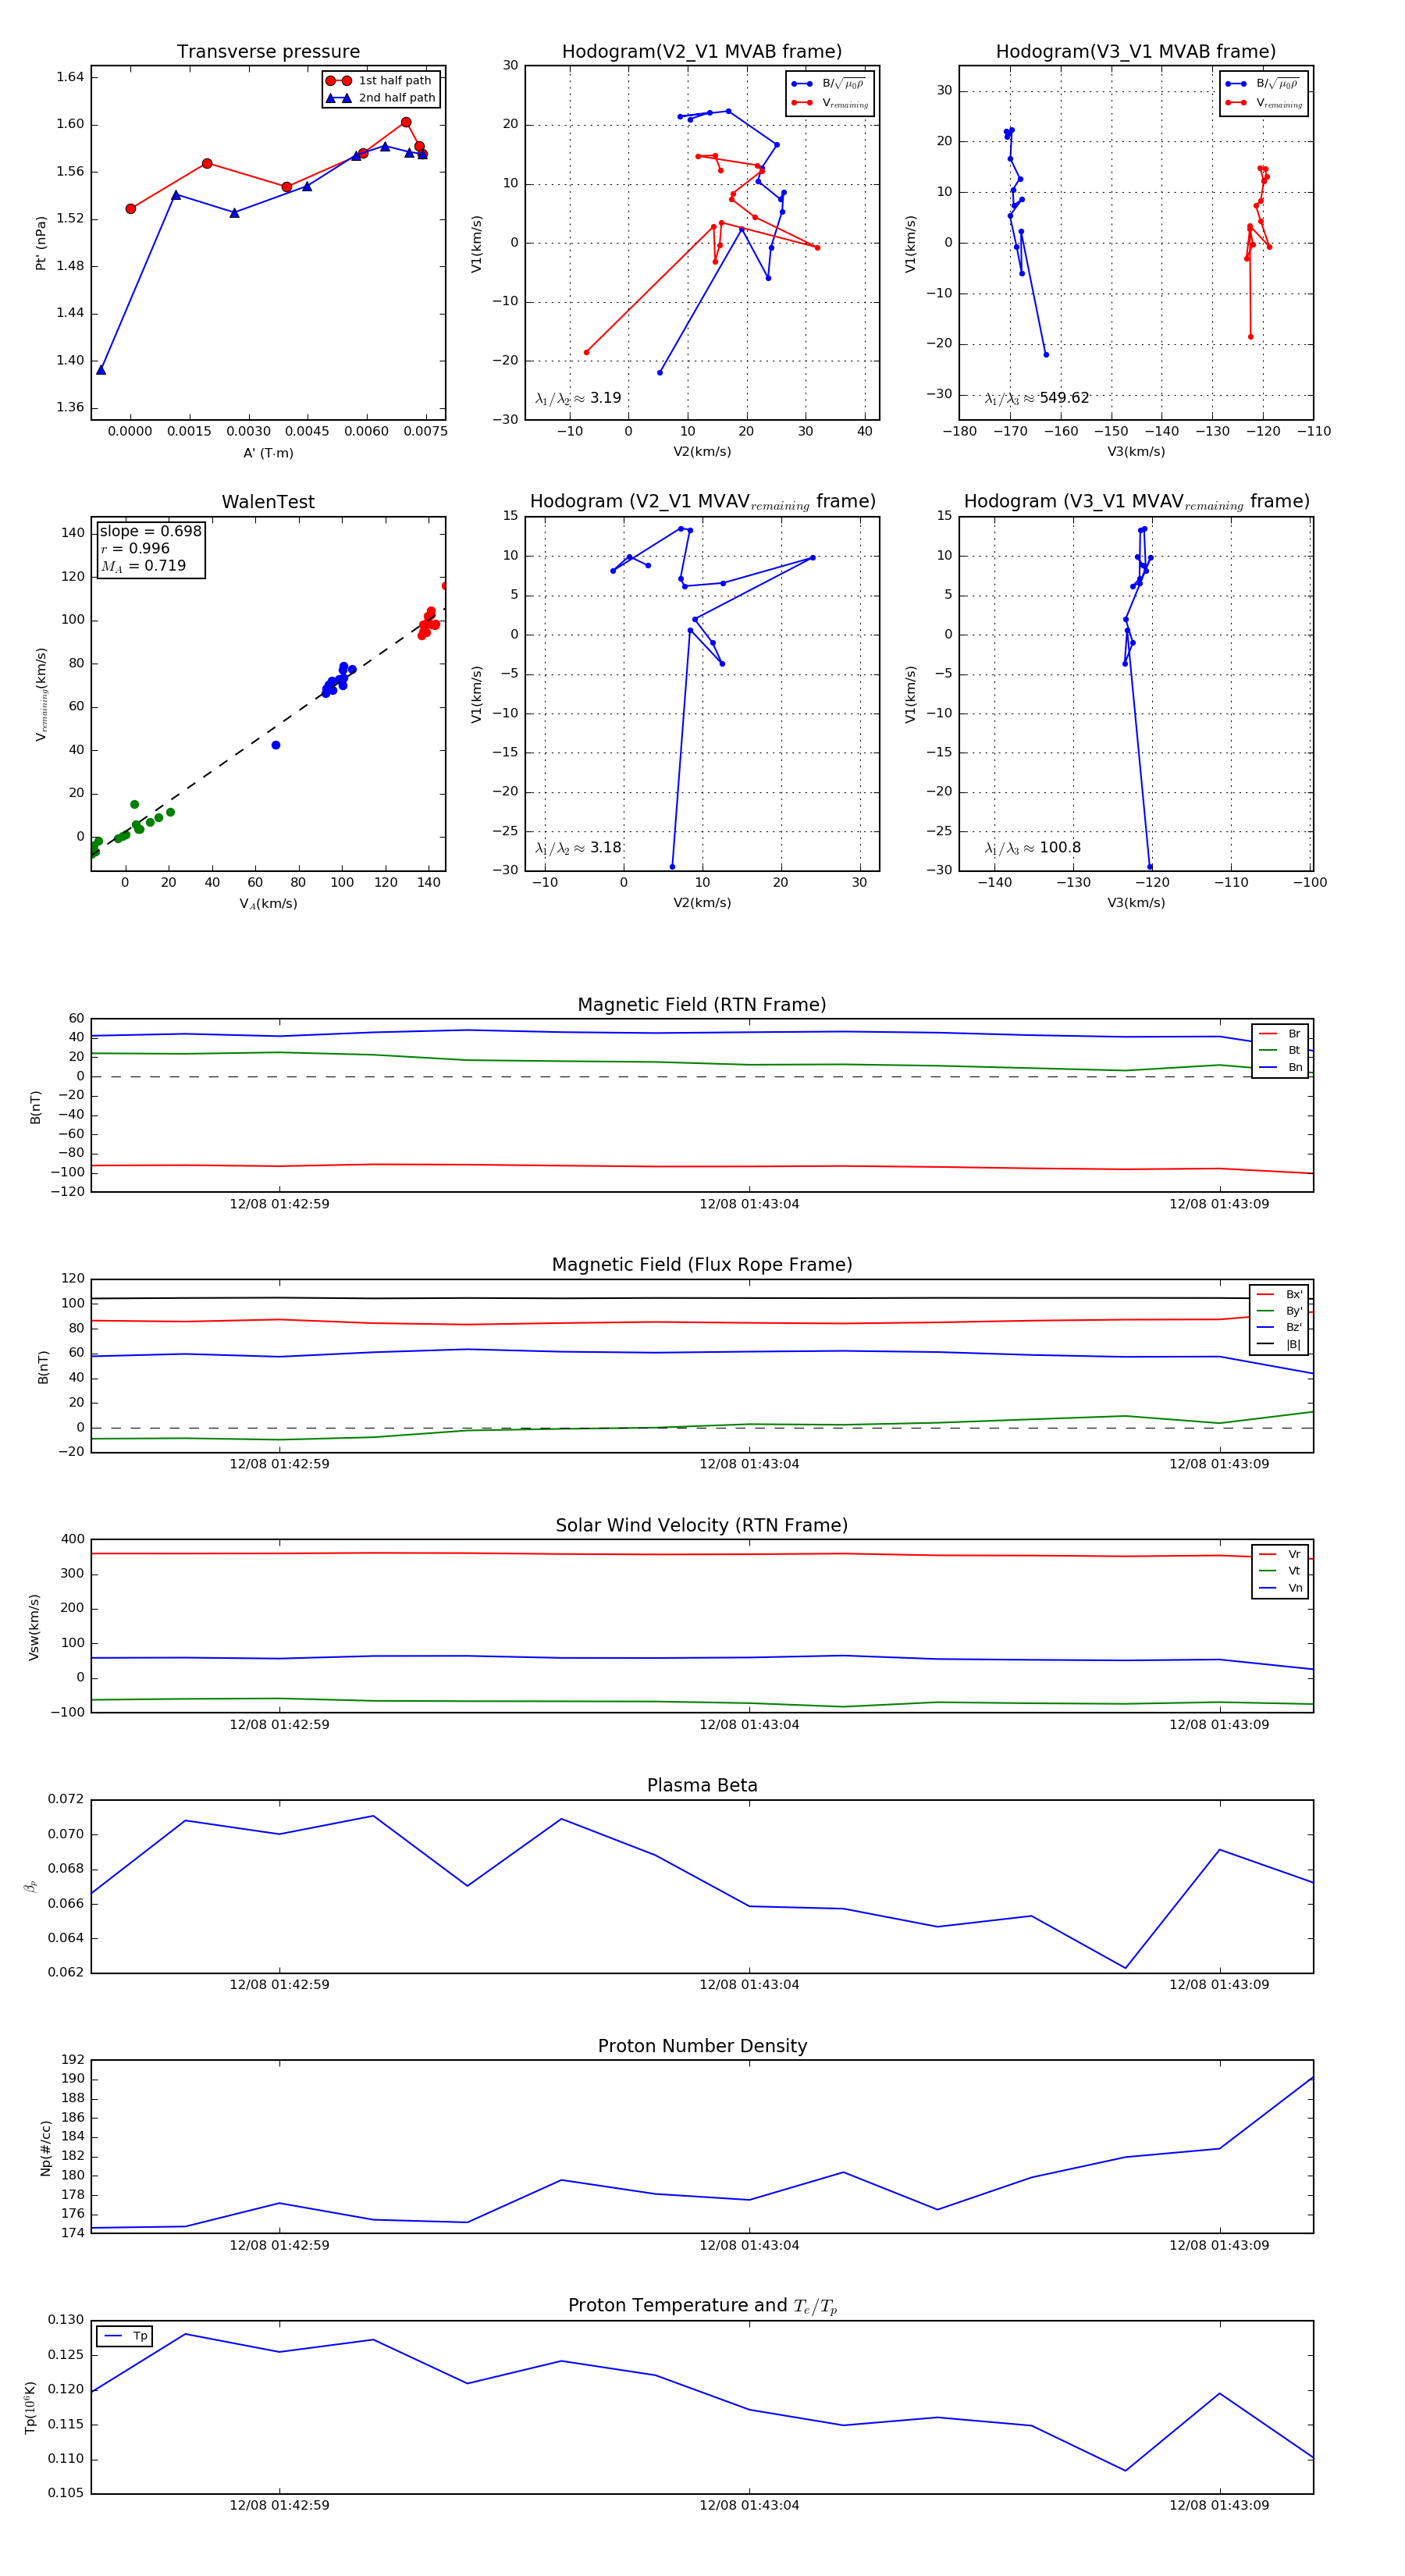Click '12/08 01:42:59' tick under Solar Wind Velocity
The width and height of the screenshot is (1405, 2576).
point(279,1724)
